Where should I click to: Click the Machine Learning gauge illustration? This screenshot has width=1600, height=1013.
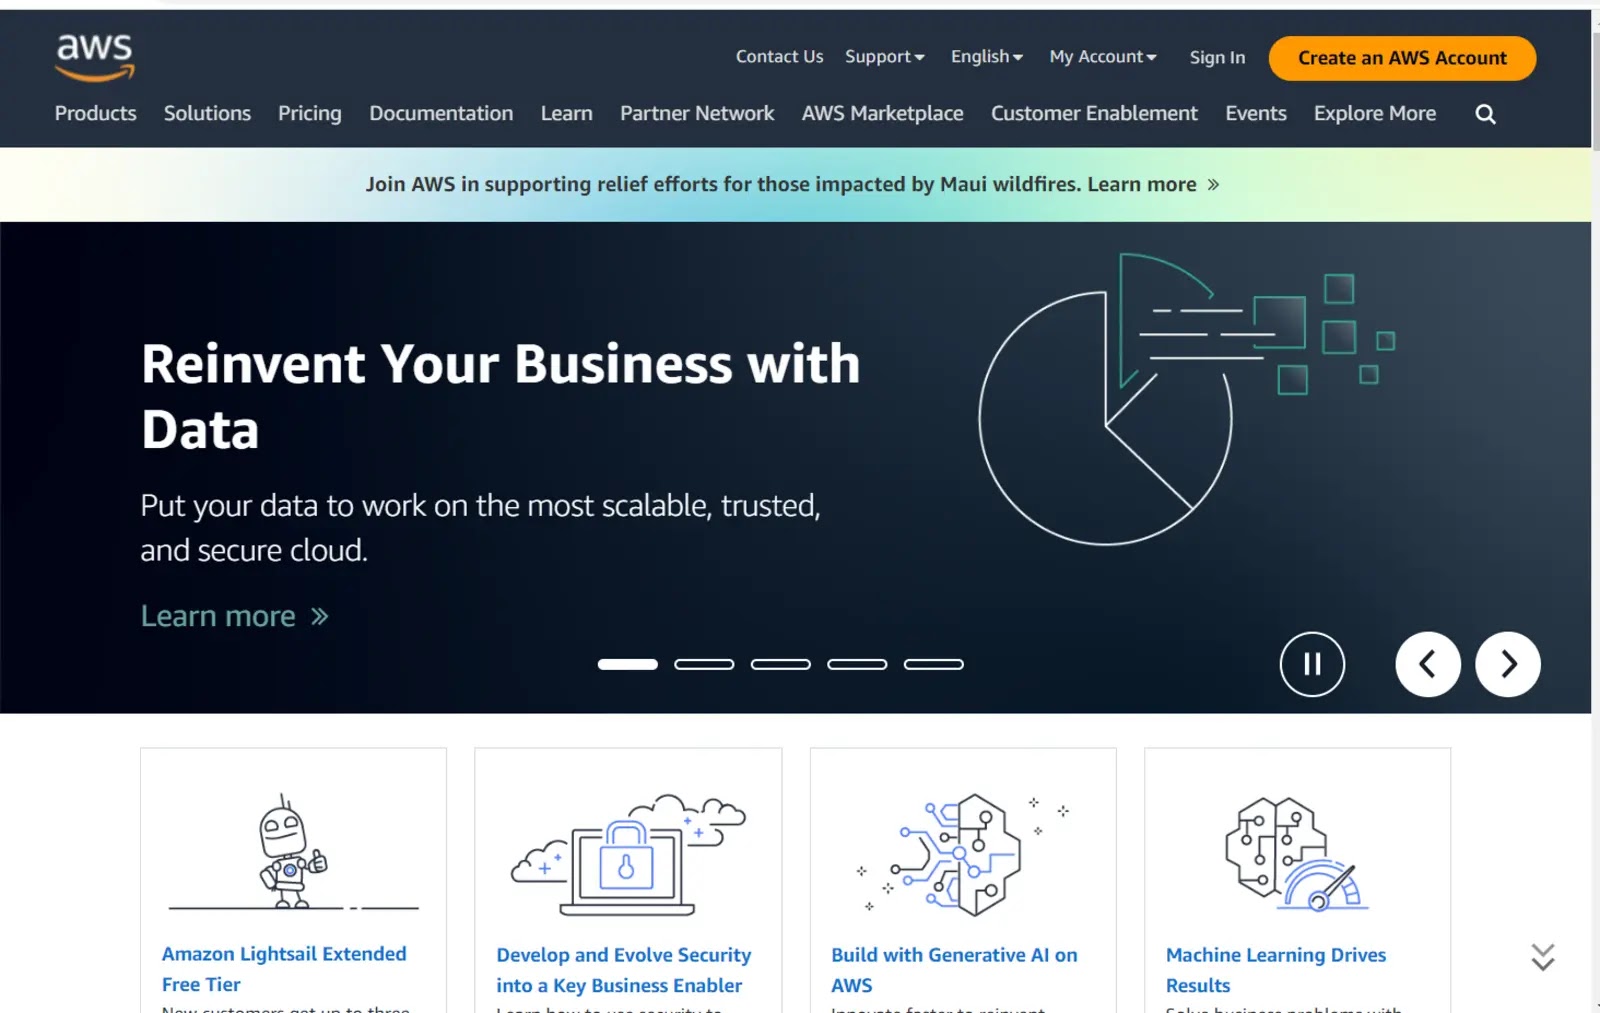[1295, 855]
